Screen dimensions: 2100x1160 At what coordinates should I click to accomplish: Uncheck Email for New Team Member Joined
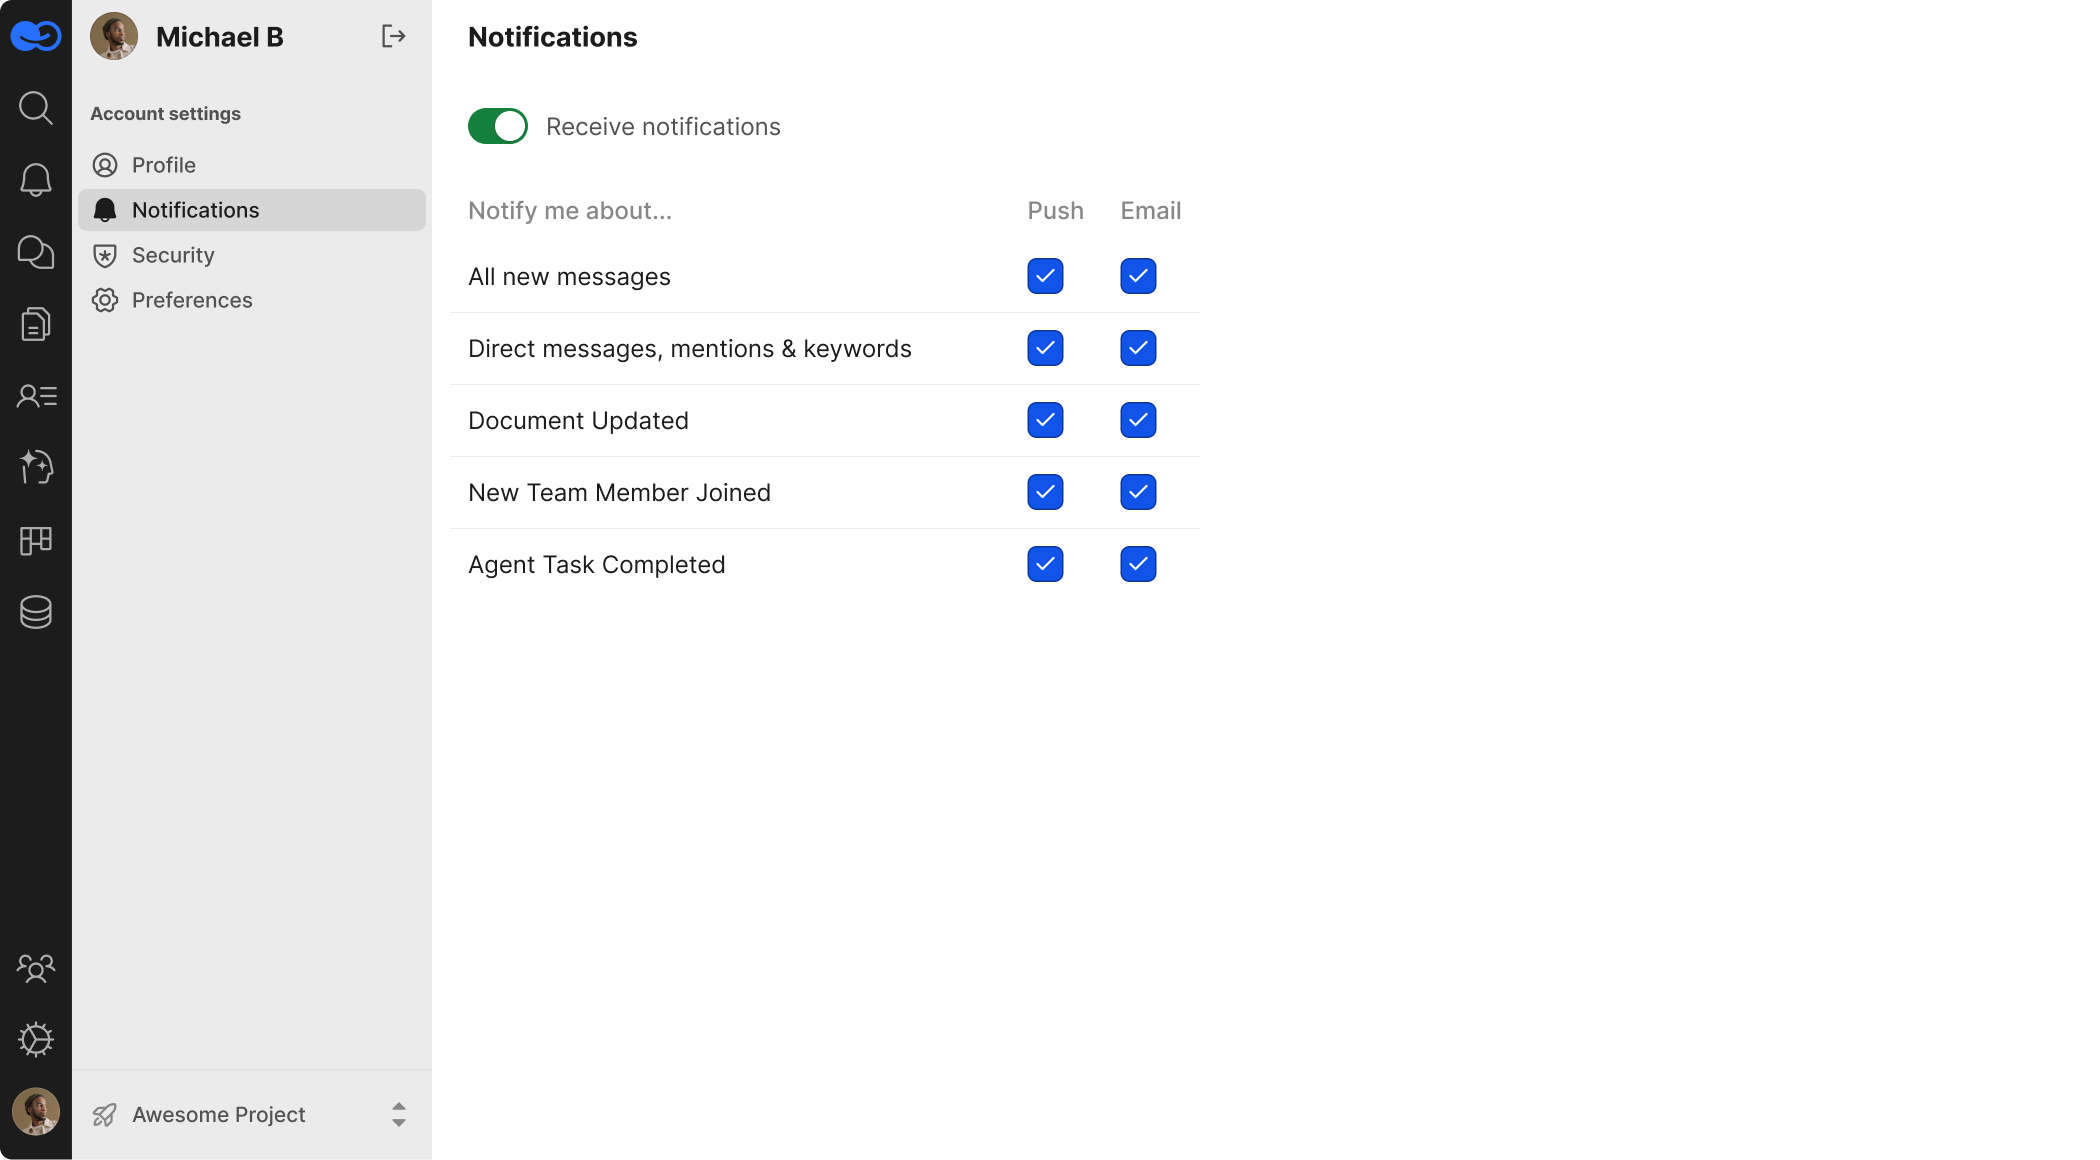[1138, 492]
